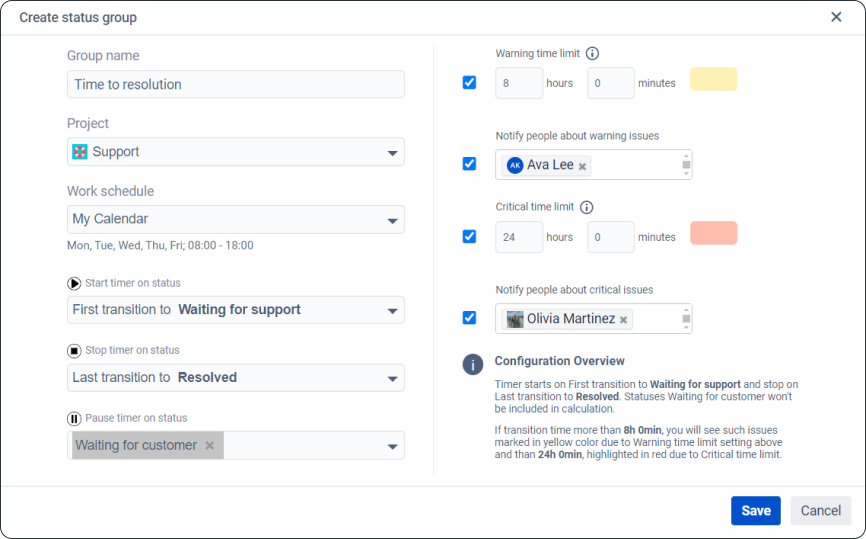
Task: Click the Critical time limit info icon
Action: pos(587,207)
